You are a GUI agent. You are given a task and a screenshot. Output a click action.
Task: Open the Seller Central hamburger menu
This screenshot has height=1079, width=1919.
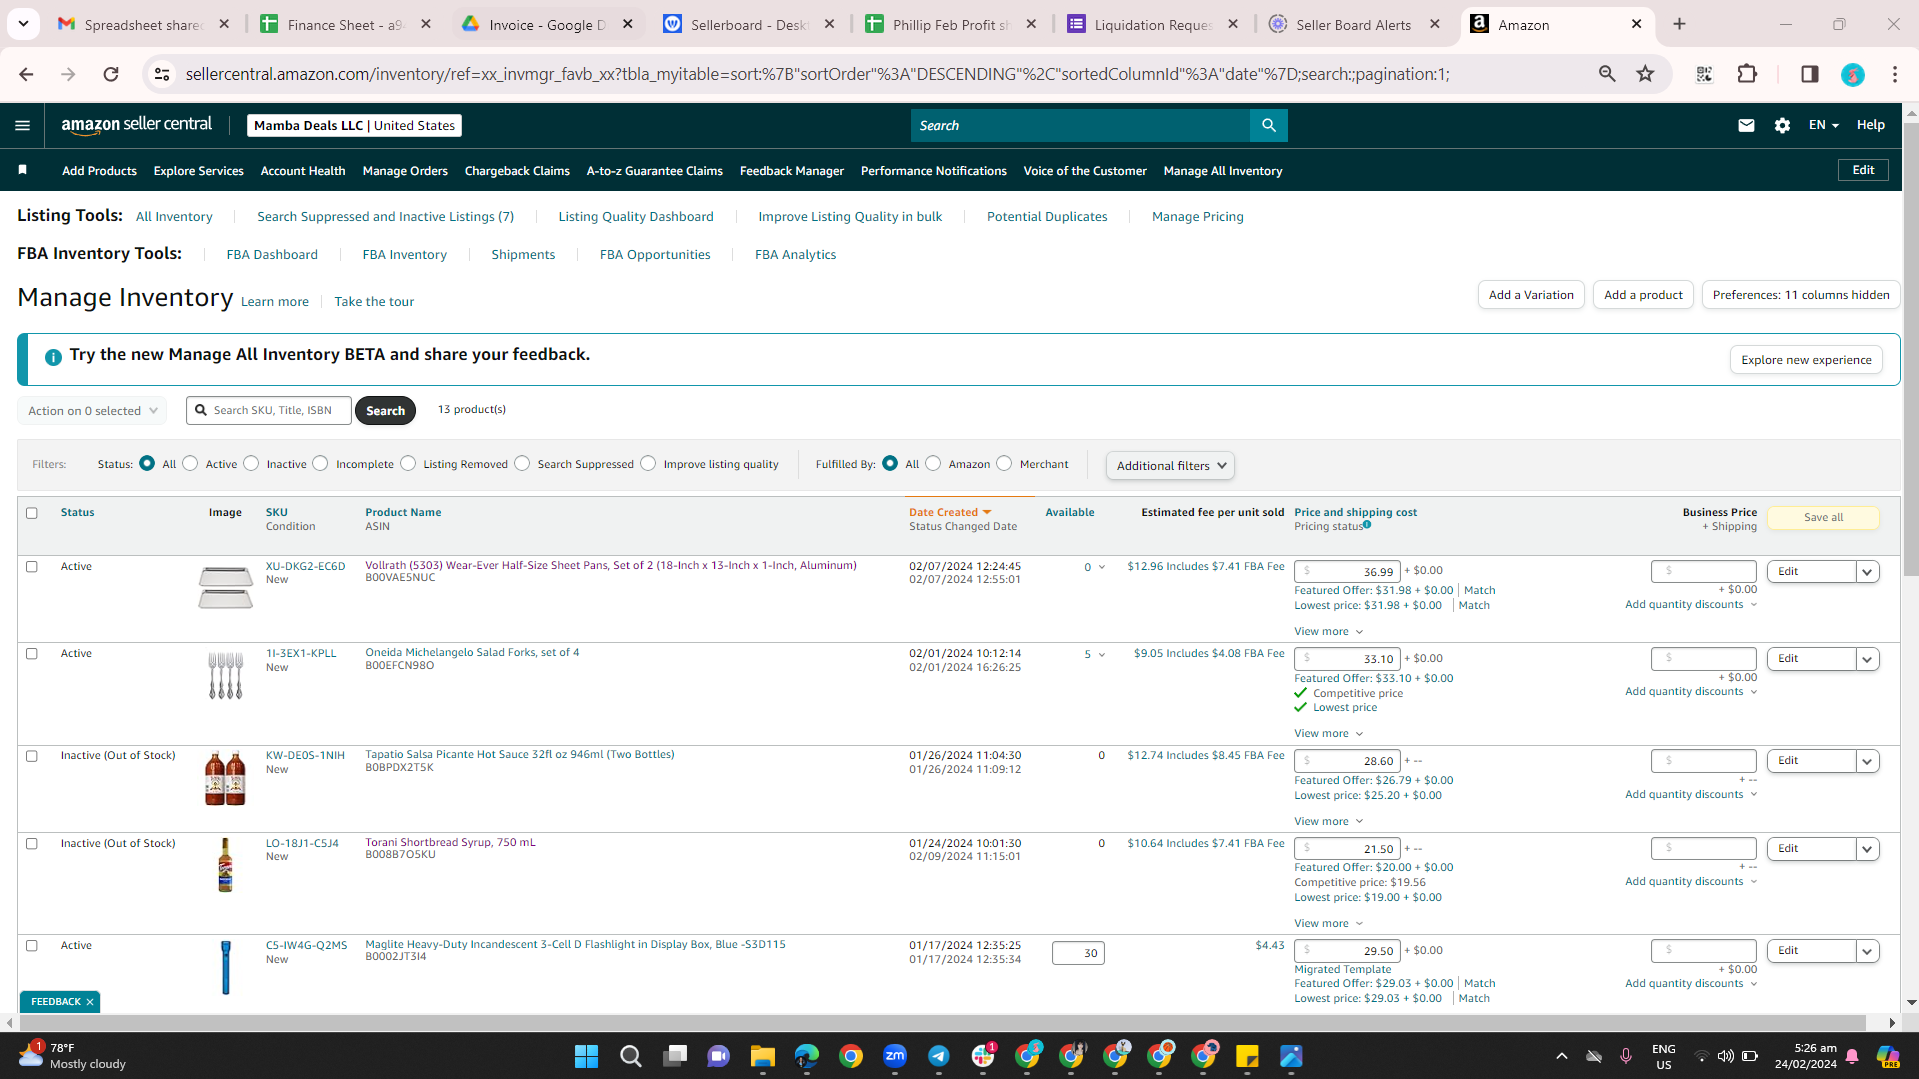click(x=22, y=125)
